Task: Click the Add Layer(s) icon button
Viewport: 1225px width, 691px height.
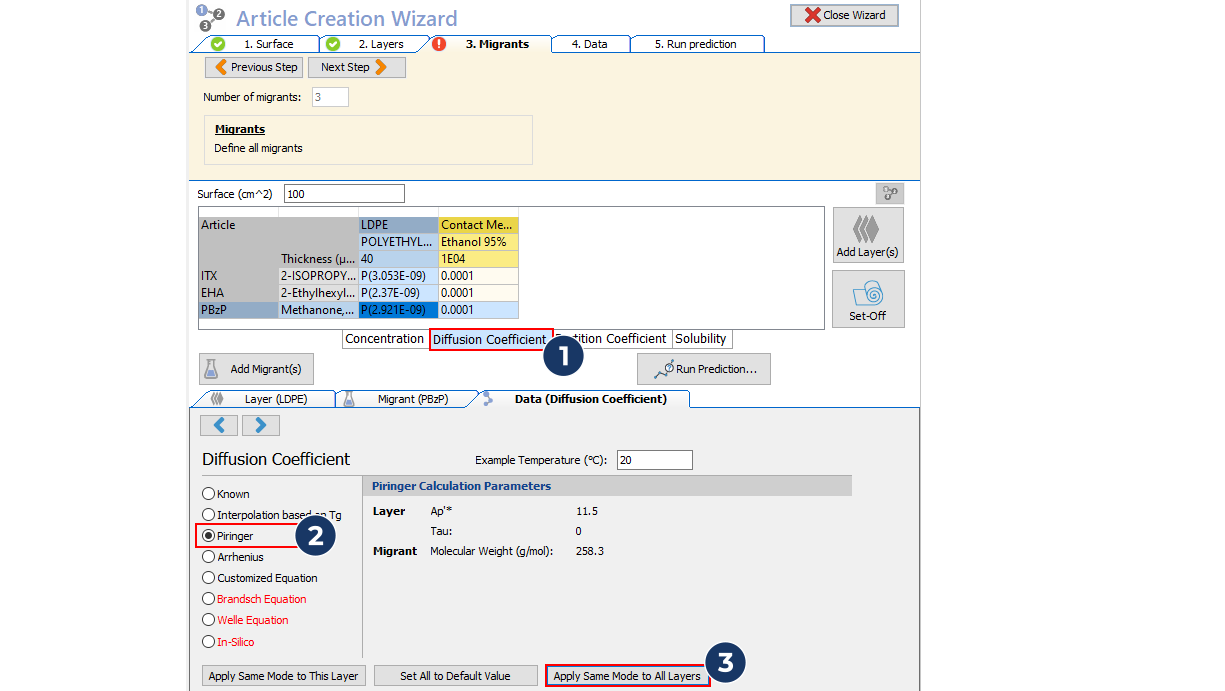Action: pyautogui.click(x=867, y=235)
